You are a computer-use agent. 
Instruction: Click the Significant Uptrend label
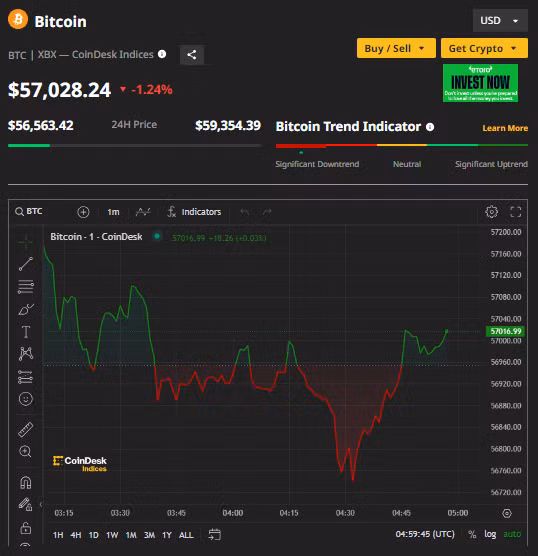point(491,164)
